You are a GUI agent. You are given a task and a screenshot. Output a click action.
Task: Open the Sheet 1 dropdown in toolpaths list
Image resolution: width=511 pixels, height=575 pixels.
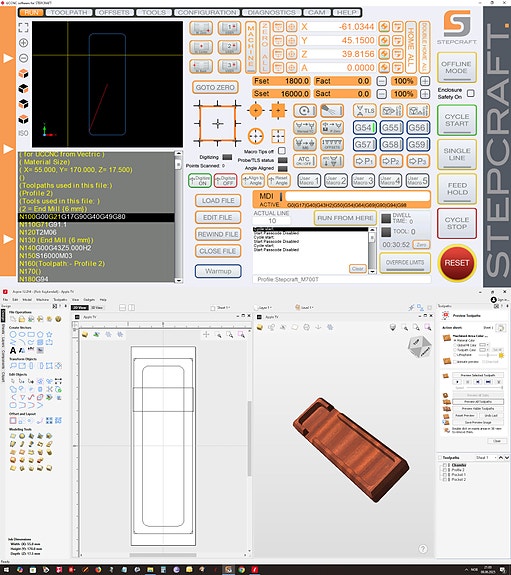(486, 458)
